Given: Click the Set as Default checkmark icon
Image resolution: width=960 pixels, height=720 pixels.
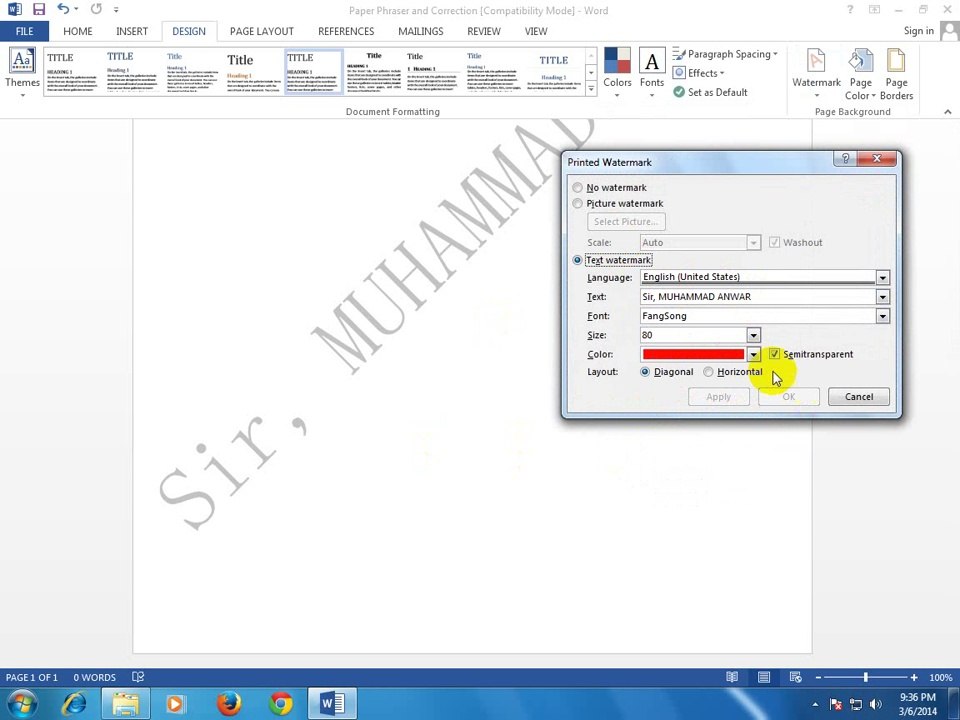Looking at the screenshot, I should [x=678, y=92].
